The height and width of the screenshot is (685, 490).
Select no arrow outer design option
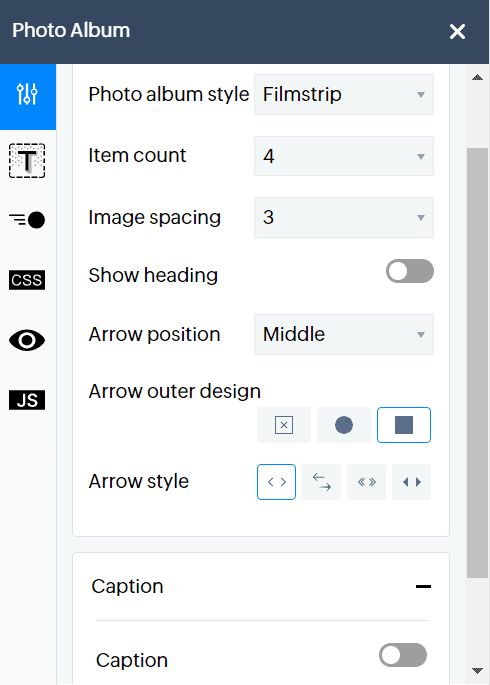click(x=284, y=425)
